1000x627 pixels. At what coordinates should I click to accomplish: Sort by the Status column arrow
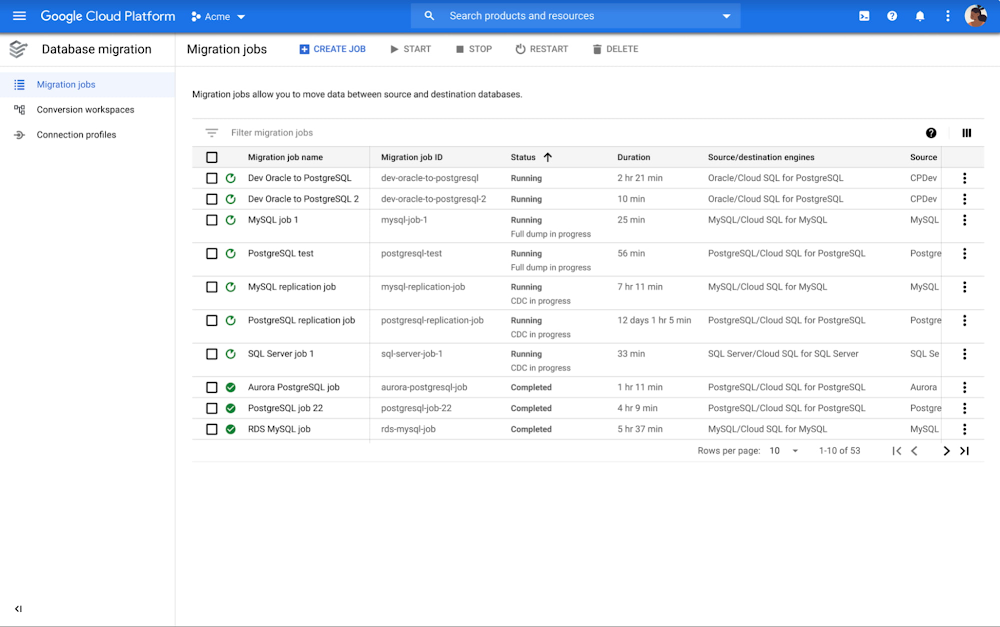coord(547,157)
